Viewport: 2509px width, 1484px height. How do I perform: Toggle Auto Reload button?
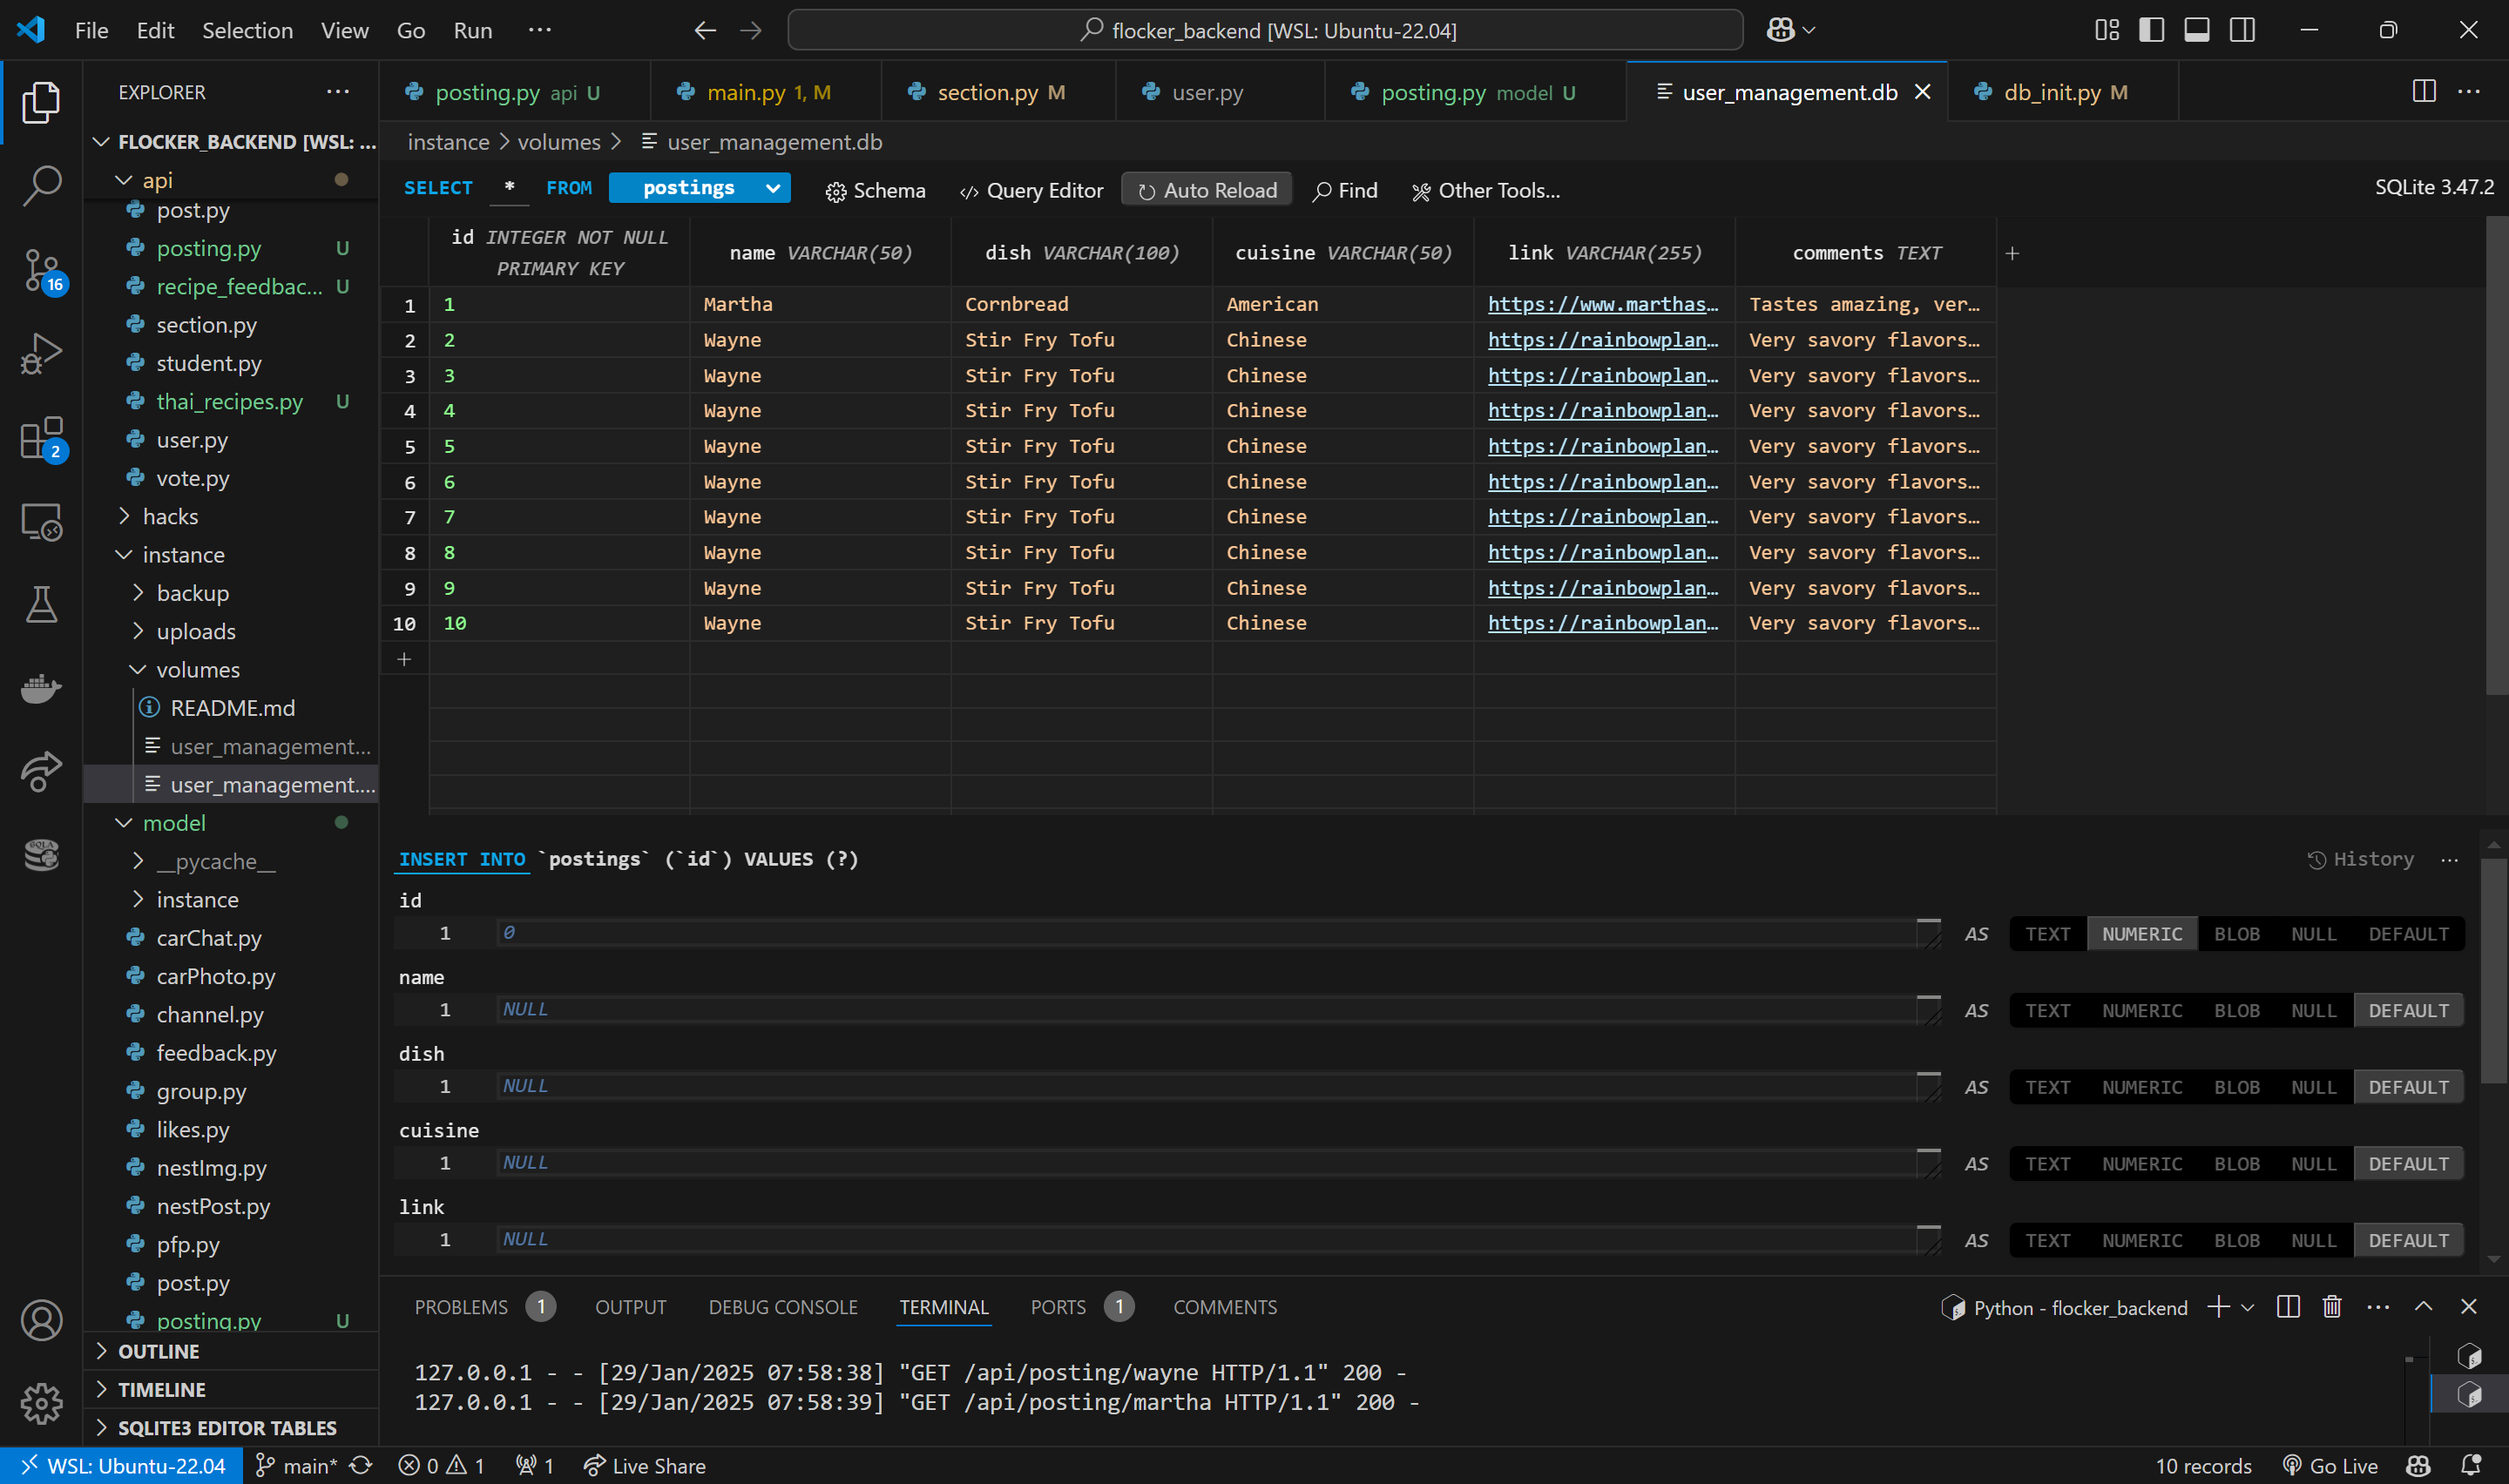click(x=1207, y=190)
